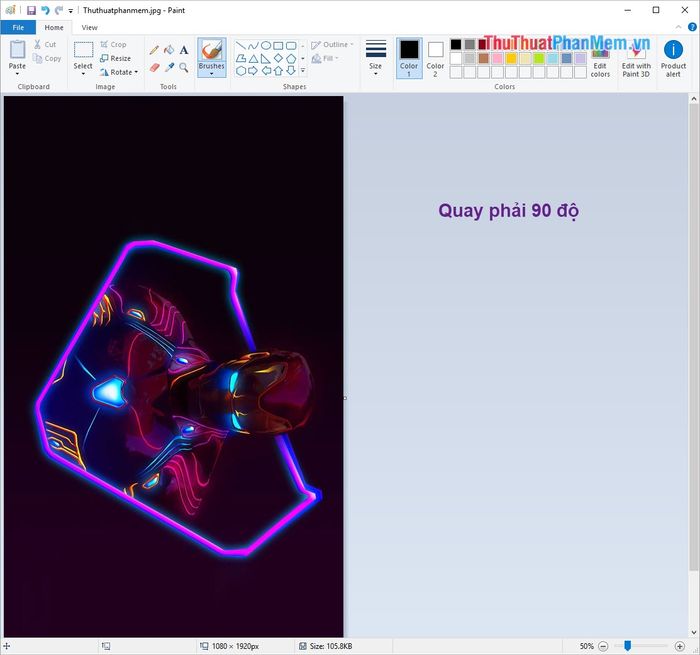700x655 pixels.
Task: Open the File menu
Action: 18,27
